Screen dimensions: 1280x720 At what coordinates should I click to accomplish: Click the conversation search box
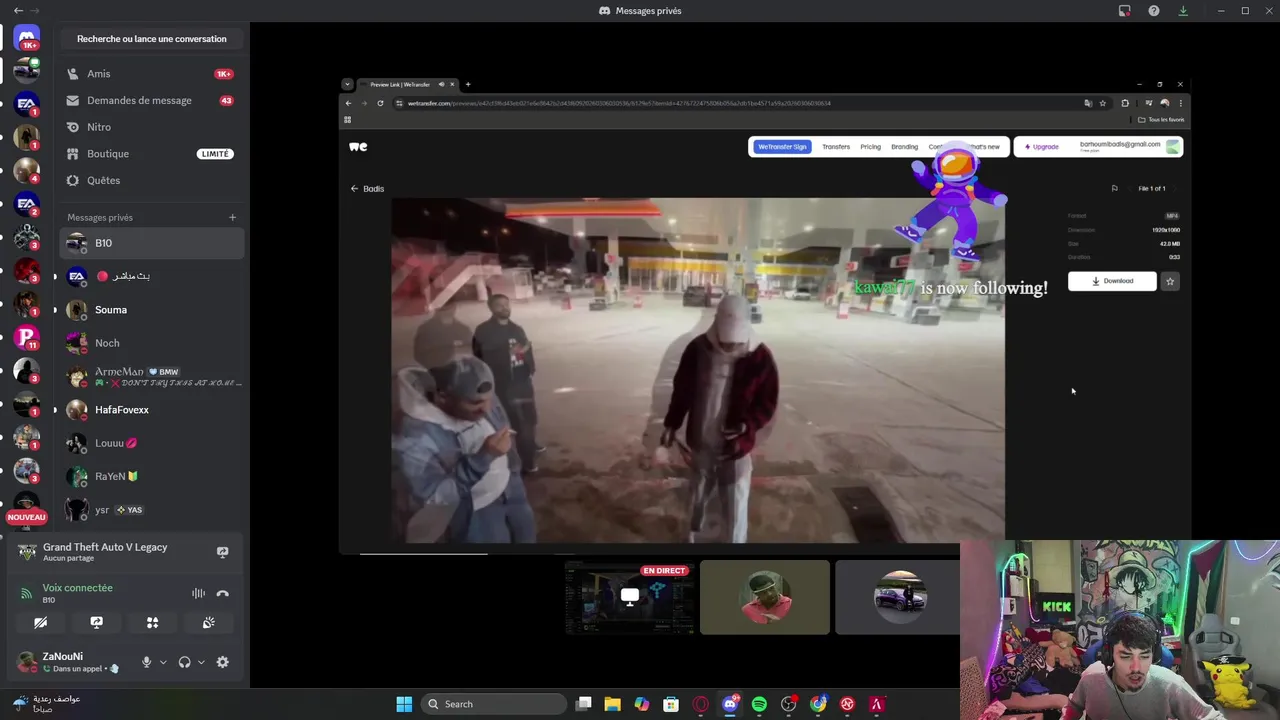point(152,39)
